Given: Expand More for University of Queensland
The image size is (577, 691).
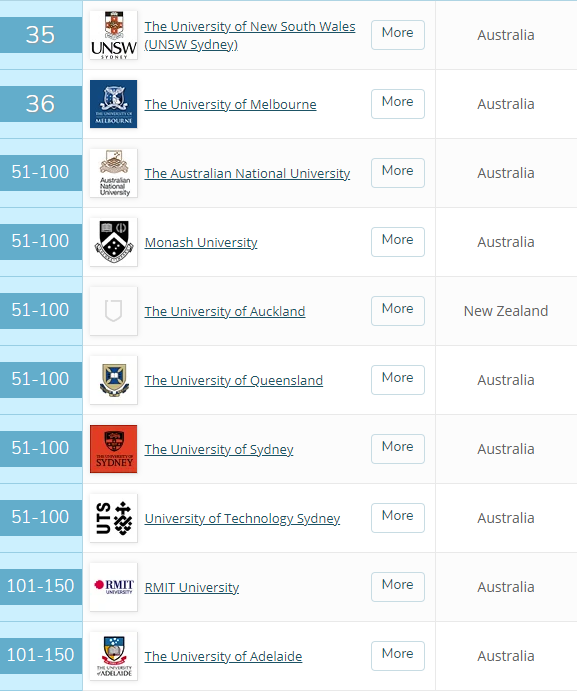Looking at the screenshot, I should [398, 380].
